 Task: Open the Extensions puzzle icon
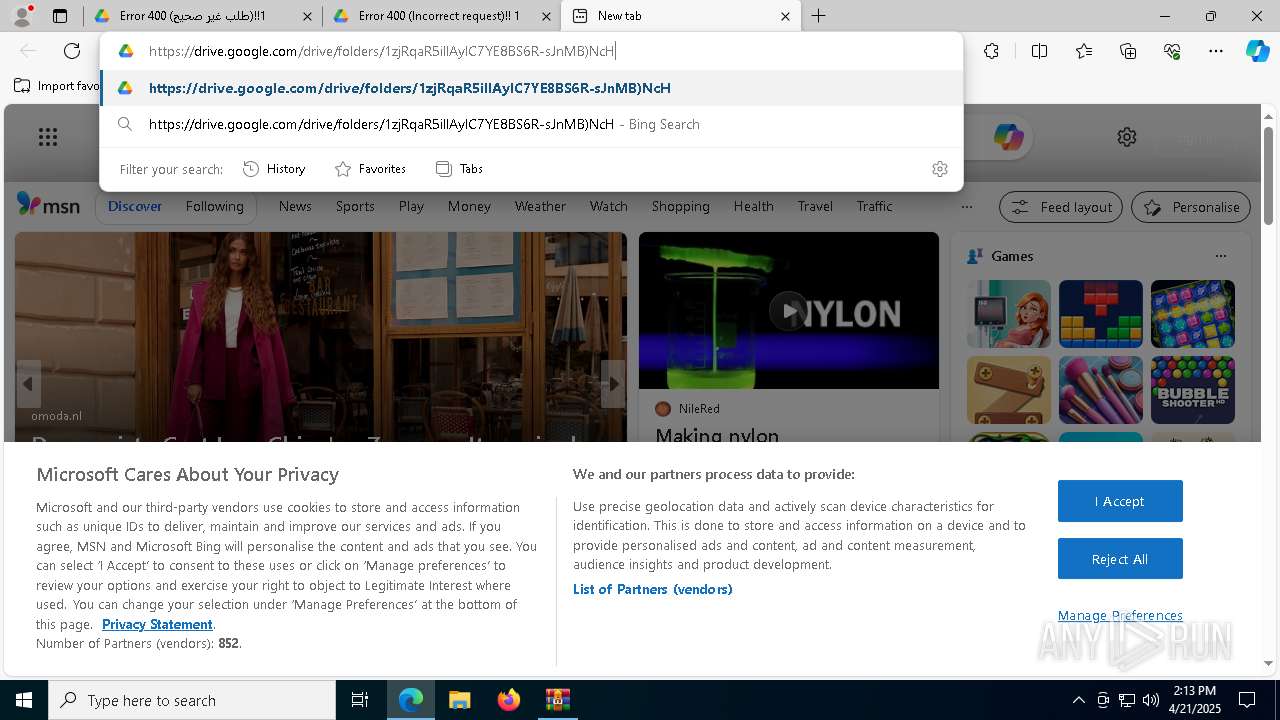click(991, 51)
